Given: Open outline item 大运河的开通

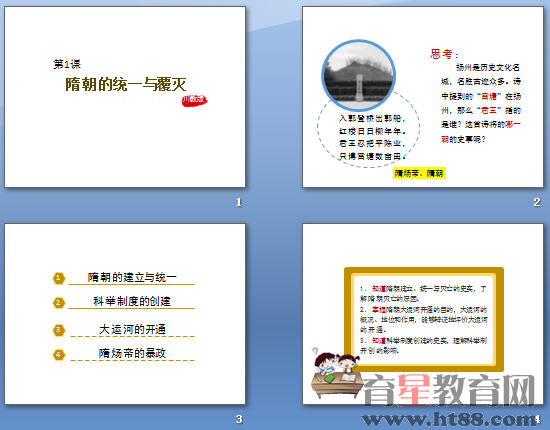Looking at the screenshot, I should 132,329.
